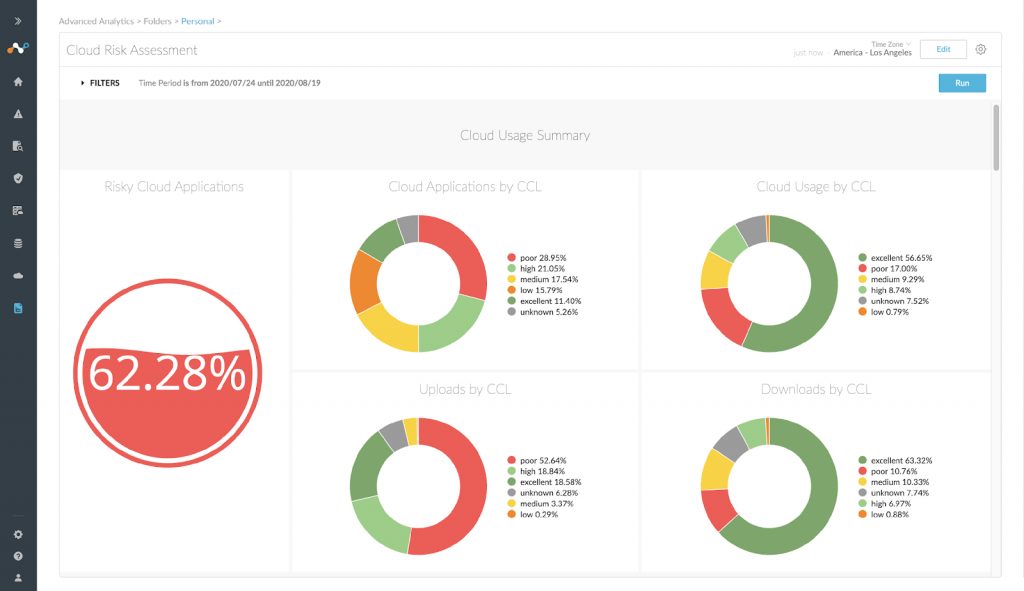
Task: Open the Home icon in sidebar
Action: [18, 82]
